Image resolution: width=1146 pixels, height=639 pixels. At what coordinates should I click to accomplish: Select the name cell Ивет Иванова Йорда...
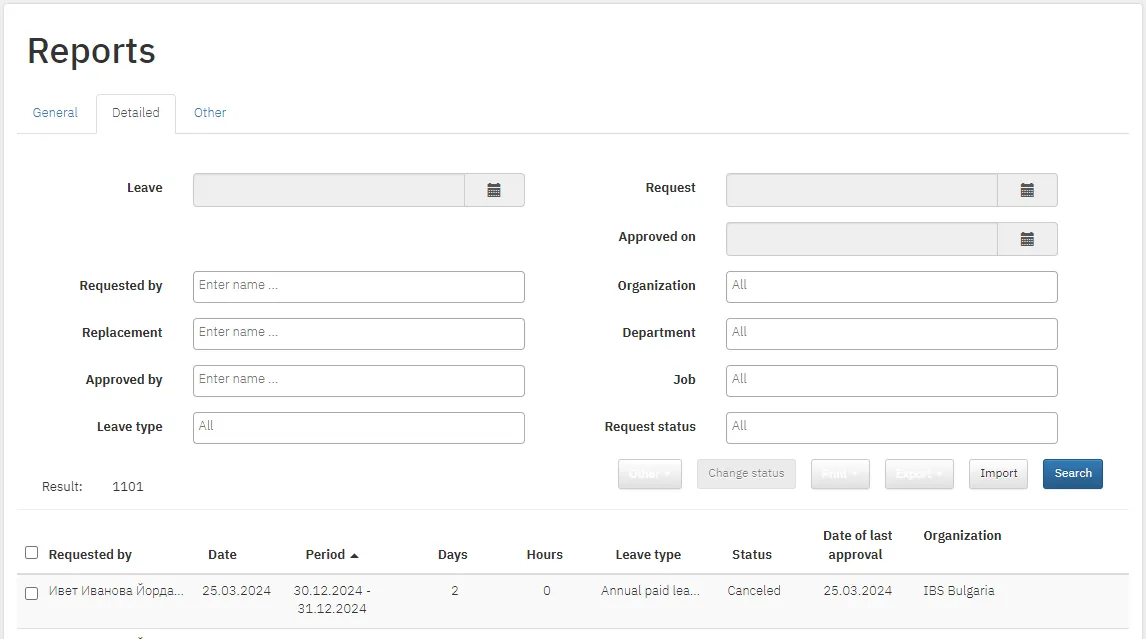tap(116, 591)
